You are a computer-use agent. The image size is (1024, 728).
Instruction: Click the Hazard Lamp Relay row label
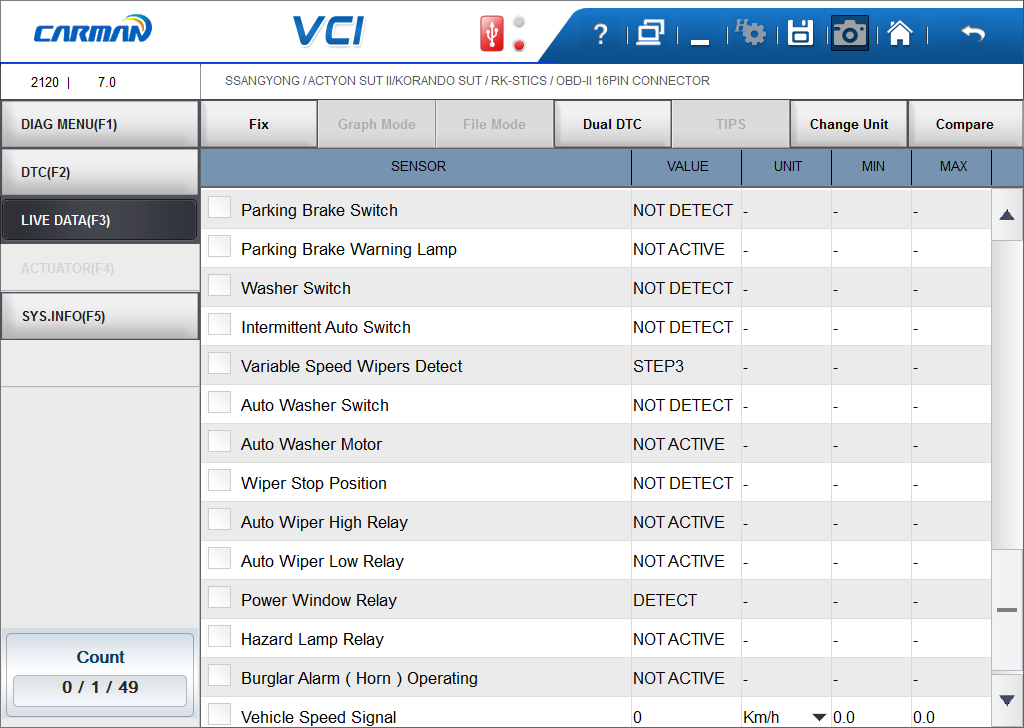[x=312, y=639]
